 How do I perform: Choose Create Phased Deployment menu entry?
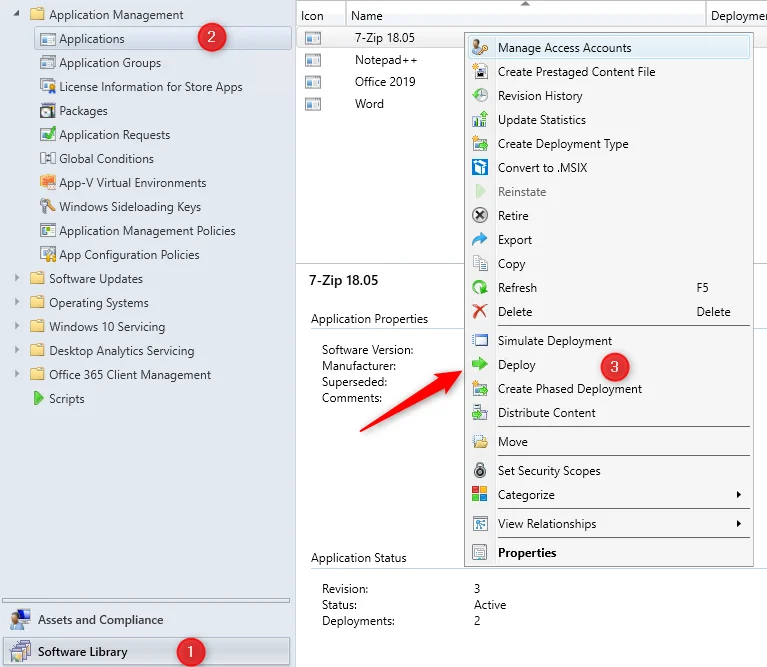point(609,388)
